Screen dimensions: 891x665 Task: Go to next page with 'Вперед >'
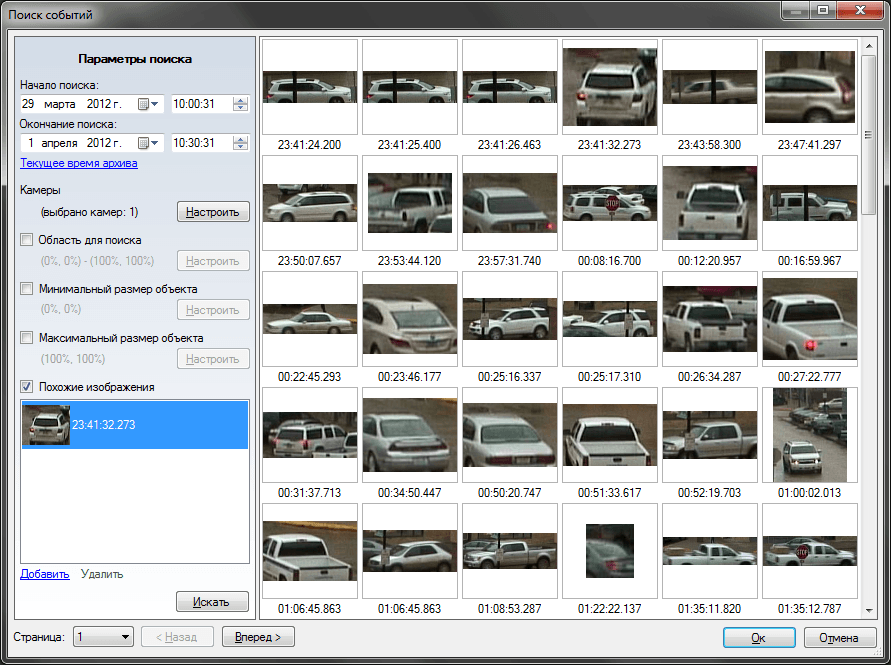pyautogui.click(x=258, y=637)
